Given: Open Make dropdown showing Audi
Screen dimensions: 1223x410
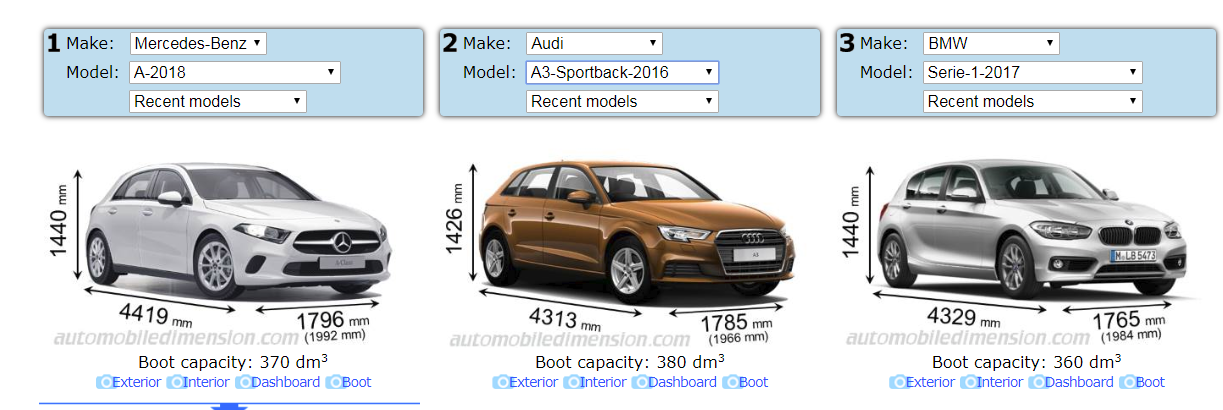Looking at the screenshot, I should click(x=594, y=43).
